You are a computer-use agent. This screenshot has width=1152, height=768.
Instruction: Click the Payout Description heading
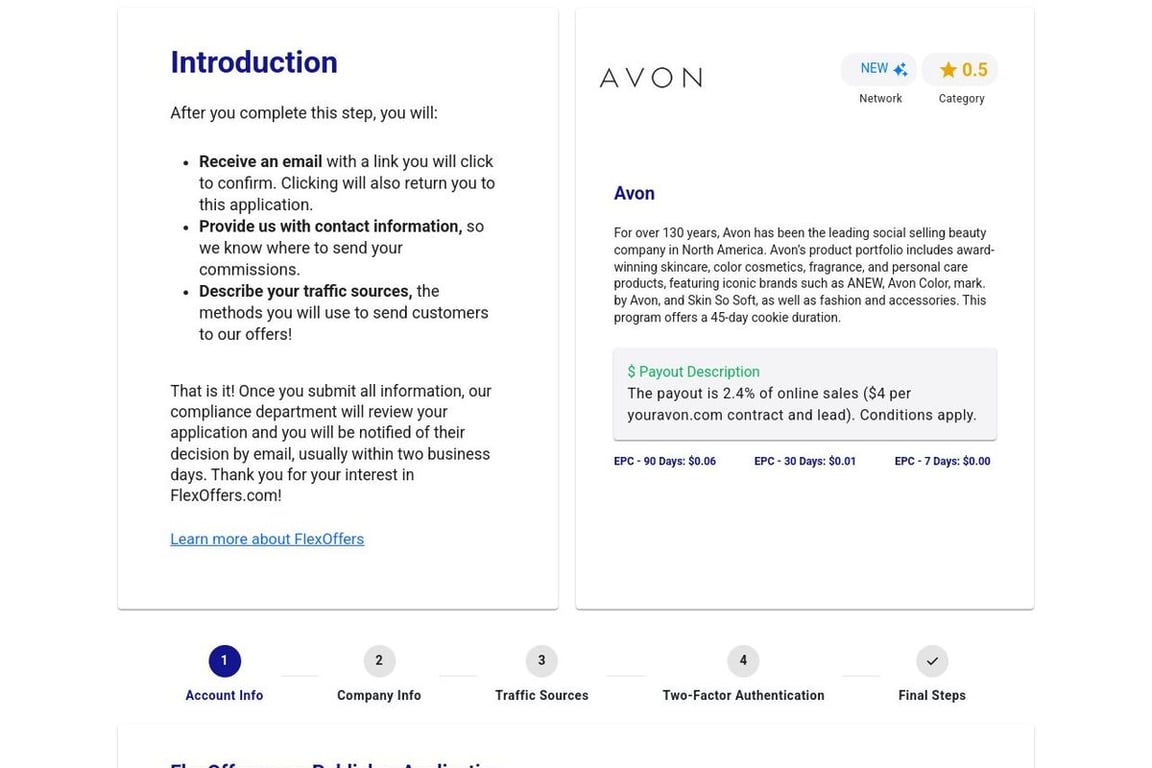pyautogui.click(x=694, y=372)
